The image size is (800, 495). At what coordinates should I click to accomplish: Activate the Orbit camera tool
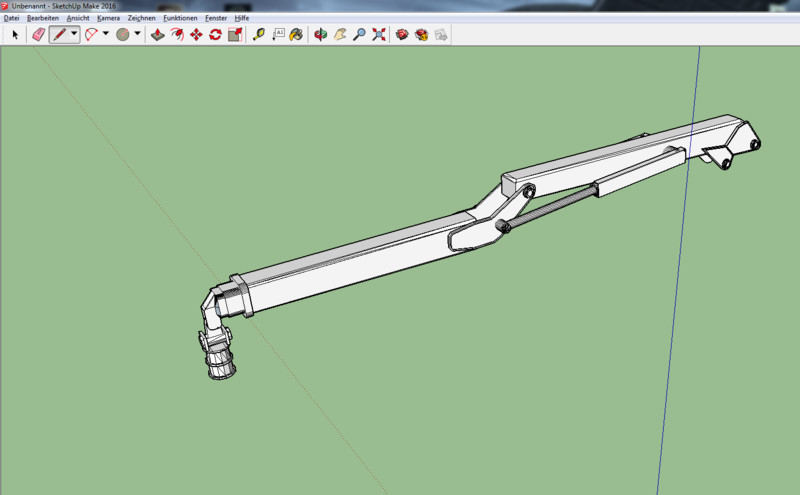pyautogui.click(x=321, y=34)
